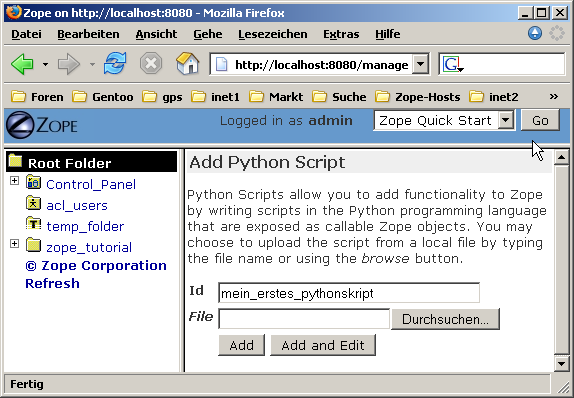
Task: Reload the page with the blue refresh icon
Action: pyautogui.click(x=115, y=63)
